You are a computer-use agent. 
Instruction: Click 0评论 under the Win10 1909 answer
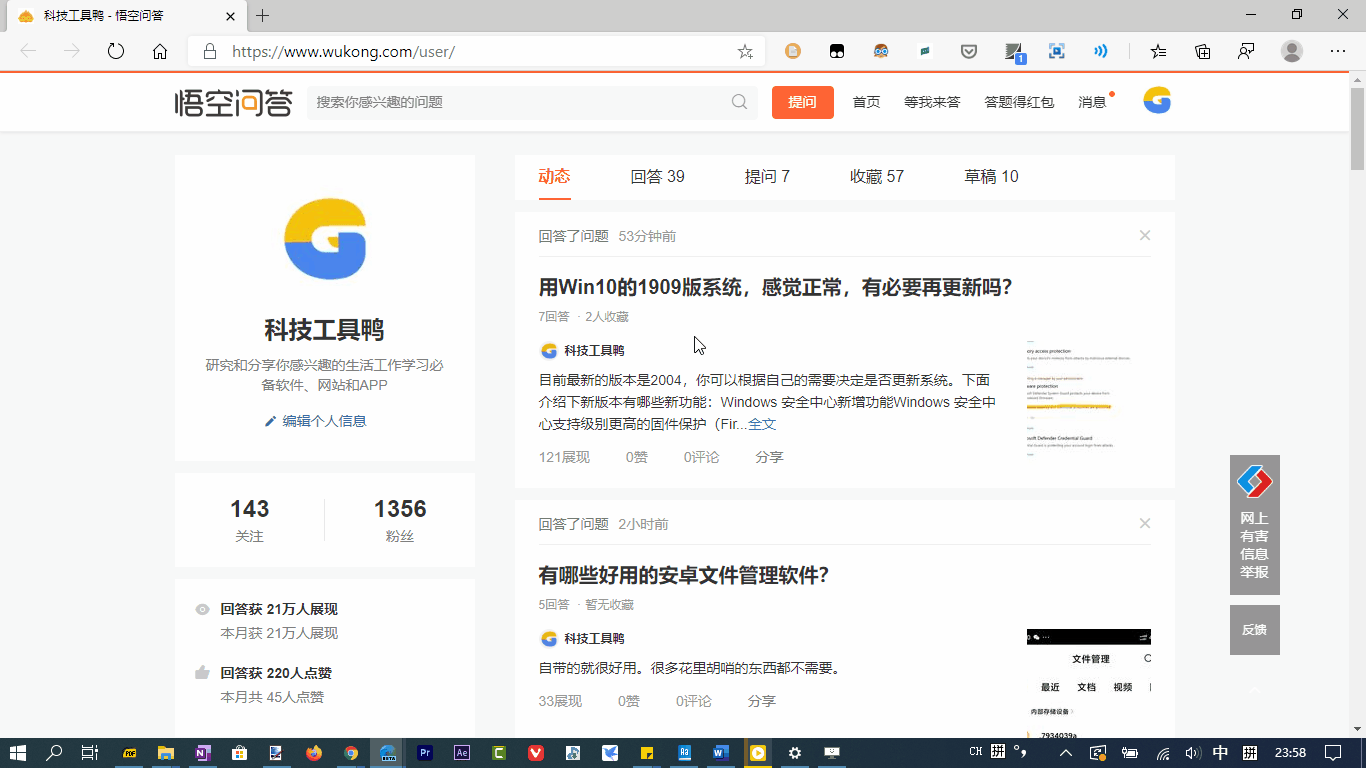point(702,457)
